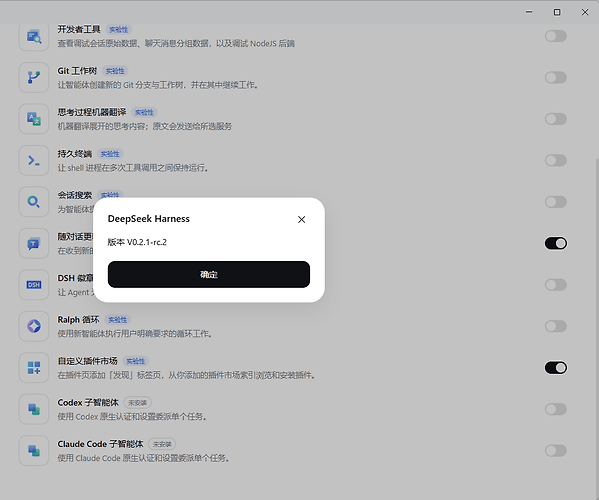
Task: Click the 版本 V0.2.1-rc.2 text
Action: click(137, 242)
